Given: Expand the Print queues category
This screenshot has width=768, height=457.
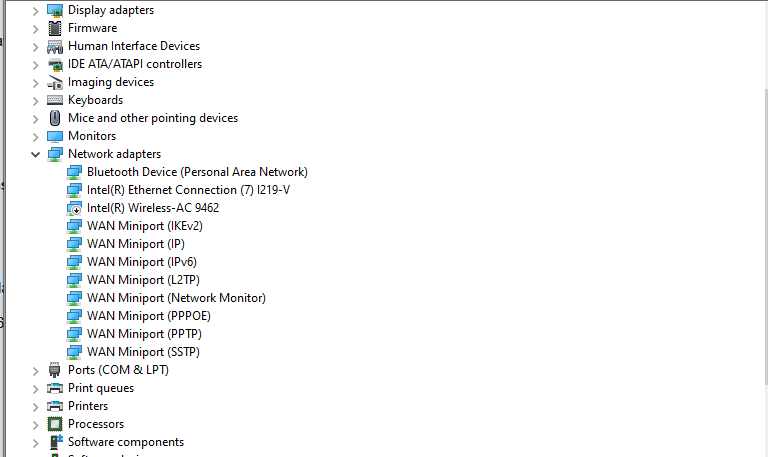Looking at the screenshot, I should 36,388.
